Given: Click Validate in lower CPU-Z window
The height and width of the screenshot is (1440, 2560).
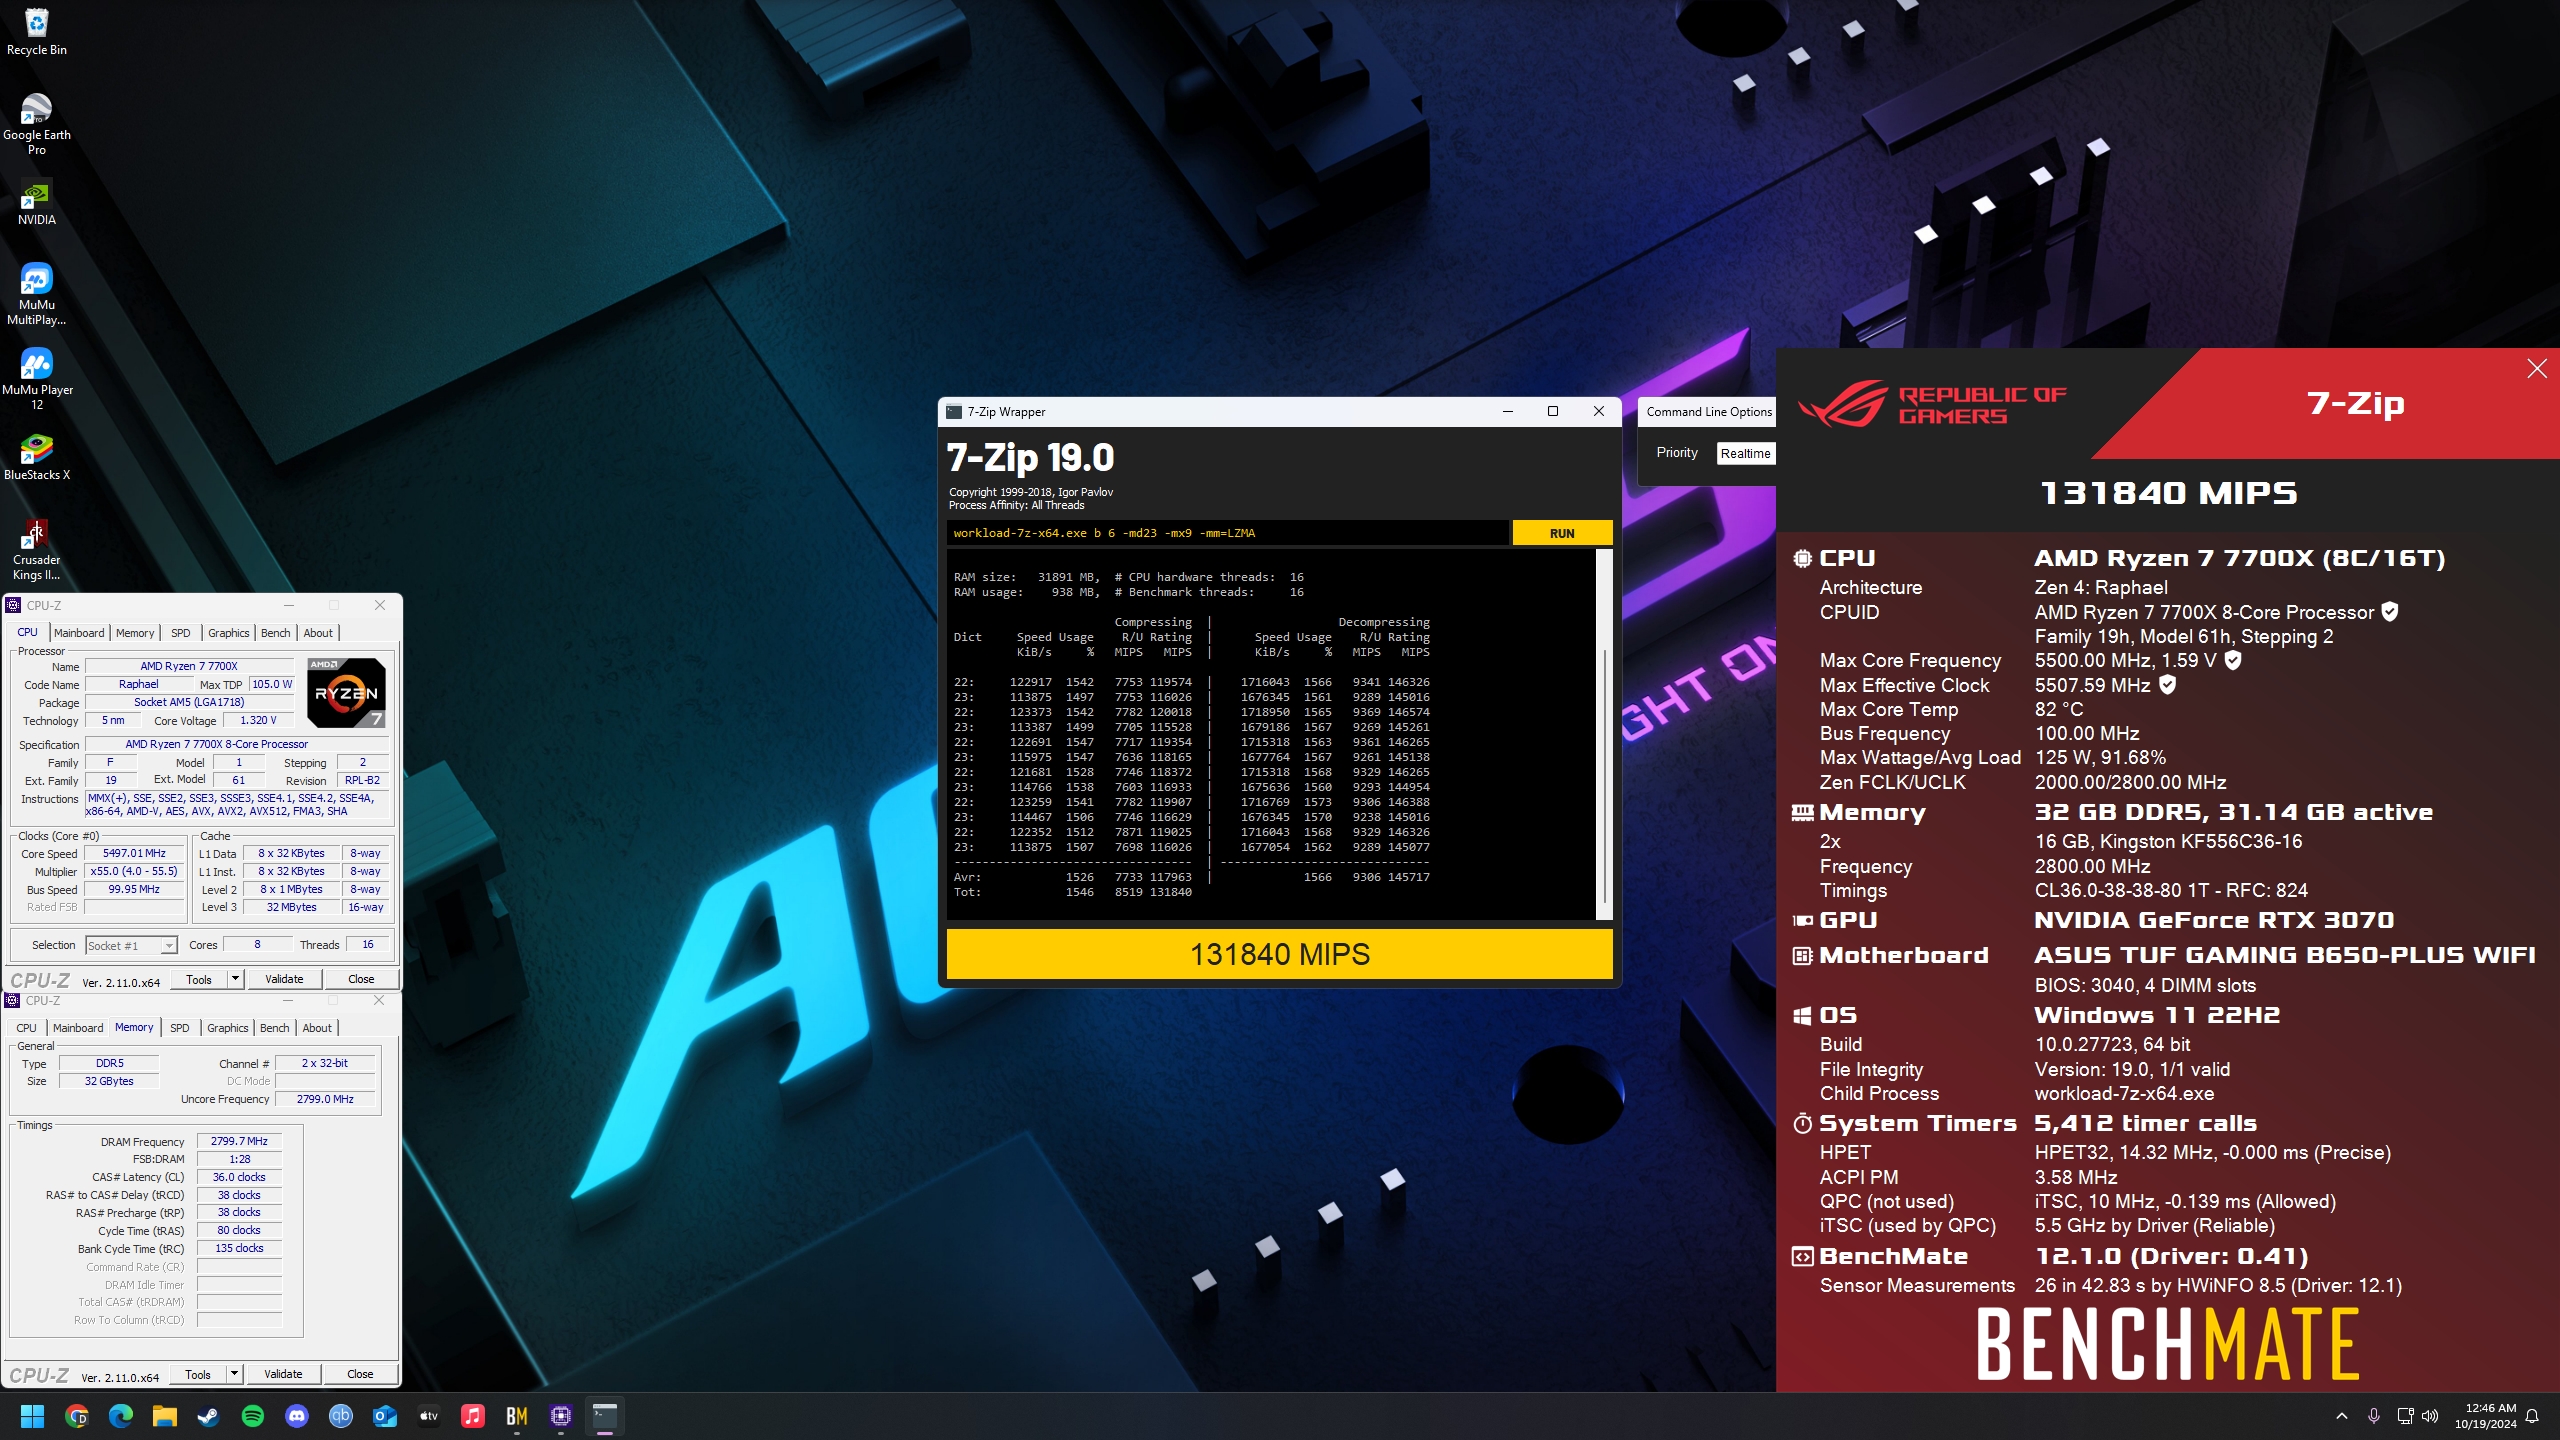Looking at the screenshot, I should 283,1374.
